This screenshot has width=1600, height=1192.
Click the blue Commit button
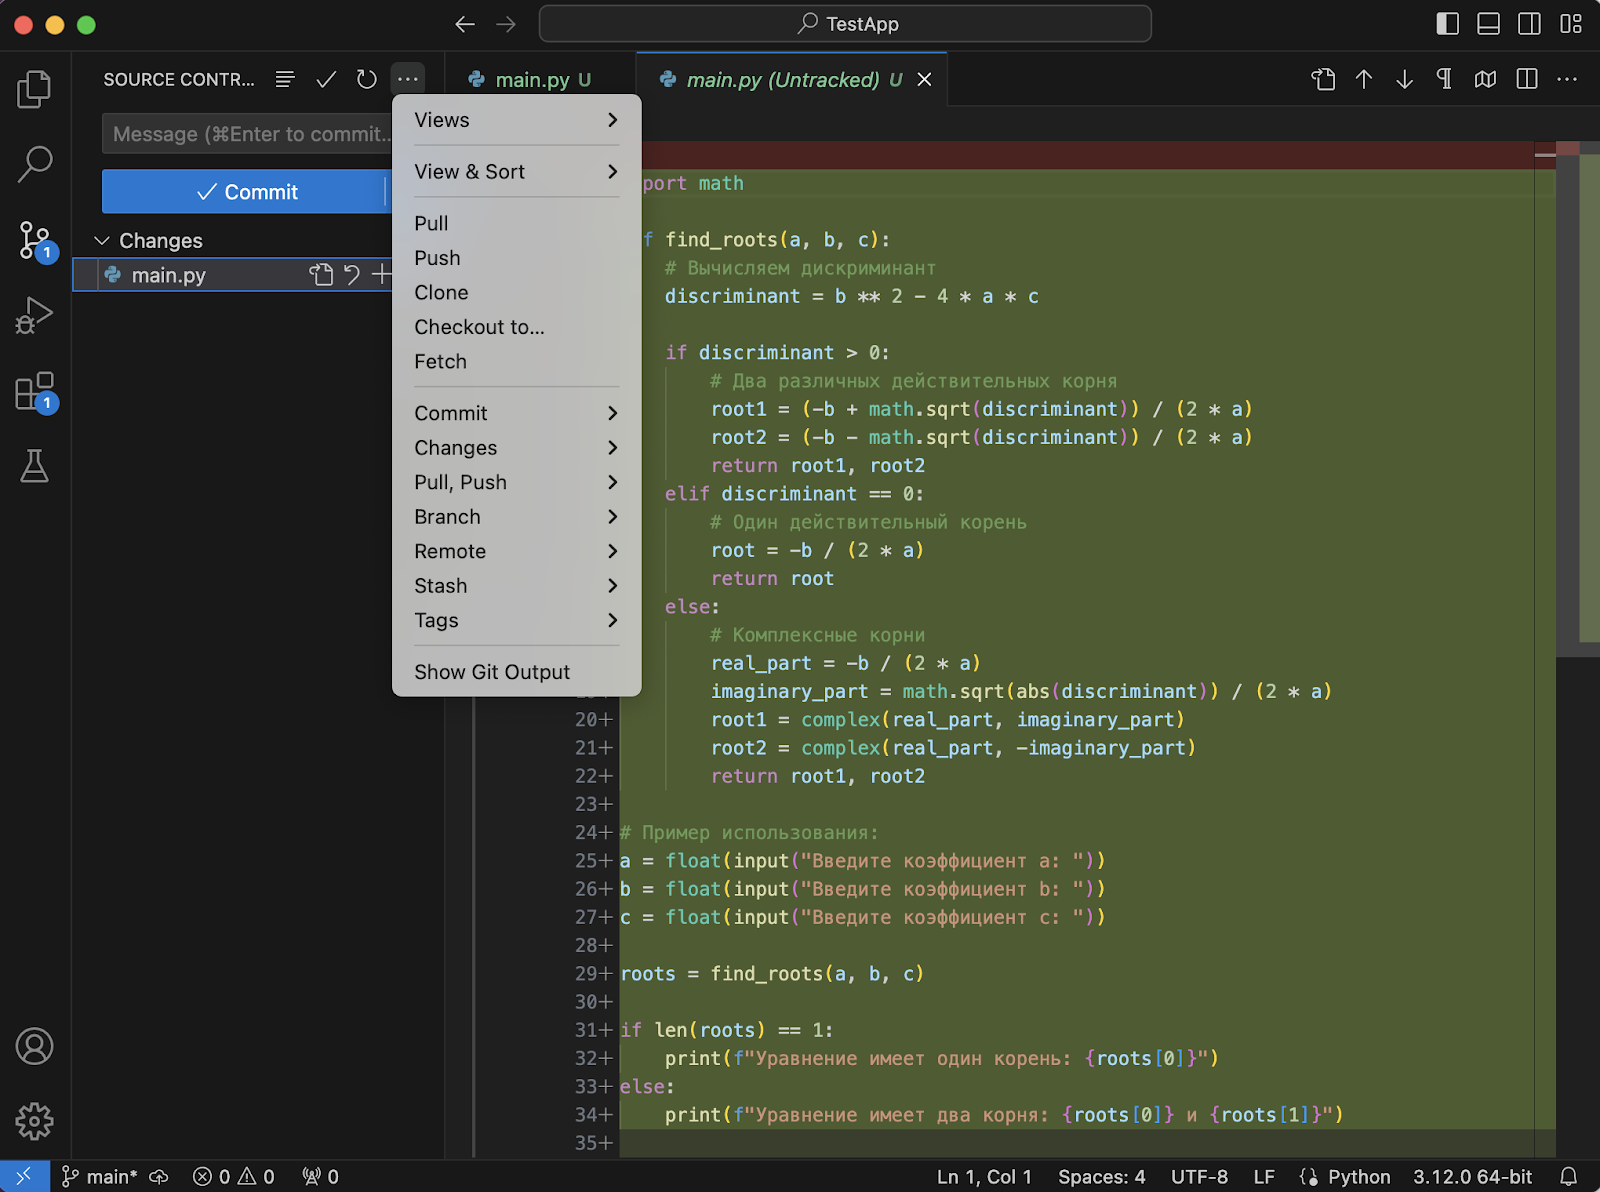tap(244, 191)
